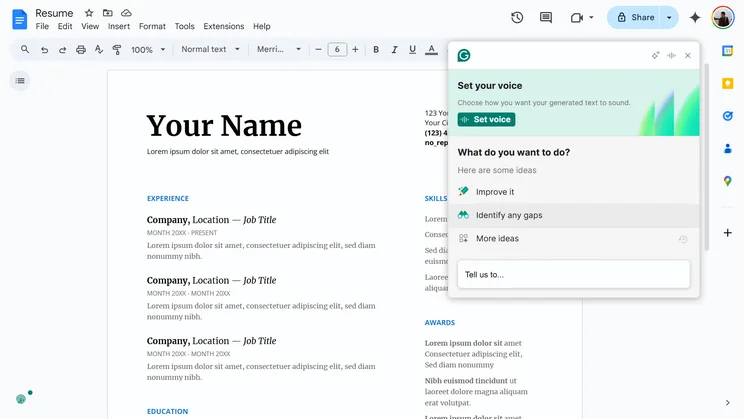This screenshot has width=744, height=419.
Task: Expand video call options arrow
Action: 591,18
